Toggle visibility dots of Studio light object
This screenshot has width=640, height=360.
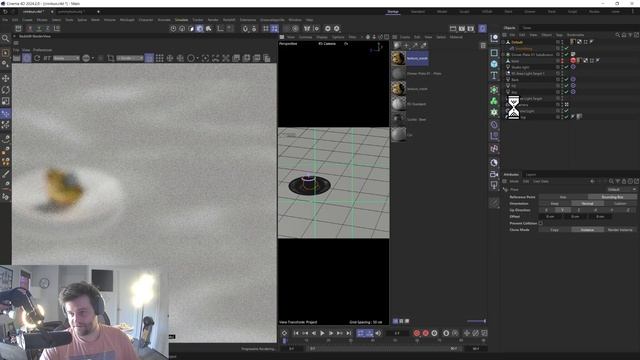tap(562, 67)
